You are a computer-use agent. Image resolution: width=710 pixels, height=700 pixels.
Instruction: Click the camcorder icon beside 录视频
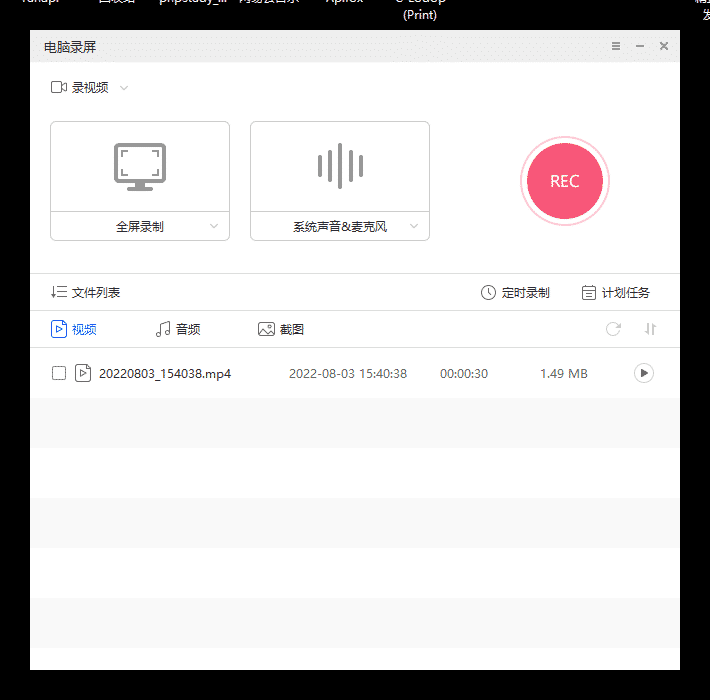[x=59, y=87]
